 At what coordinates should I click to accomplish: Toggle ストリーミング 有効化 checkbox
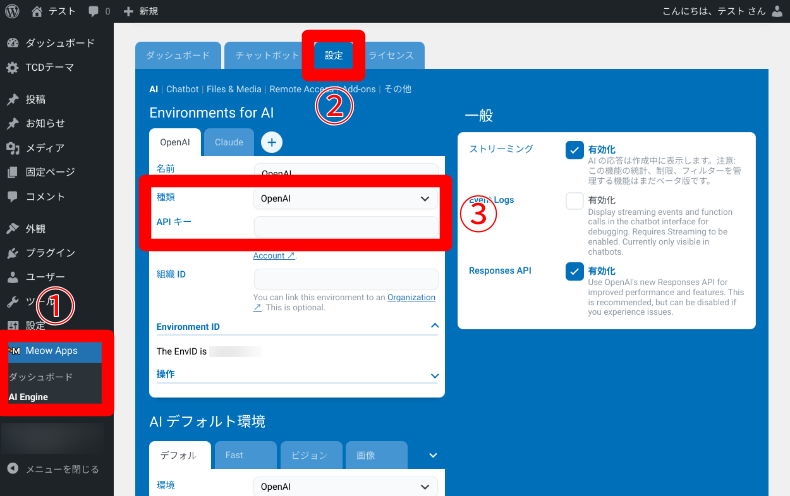click(574, 150)
